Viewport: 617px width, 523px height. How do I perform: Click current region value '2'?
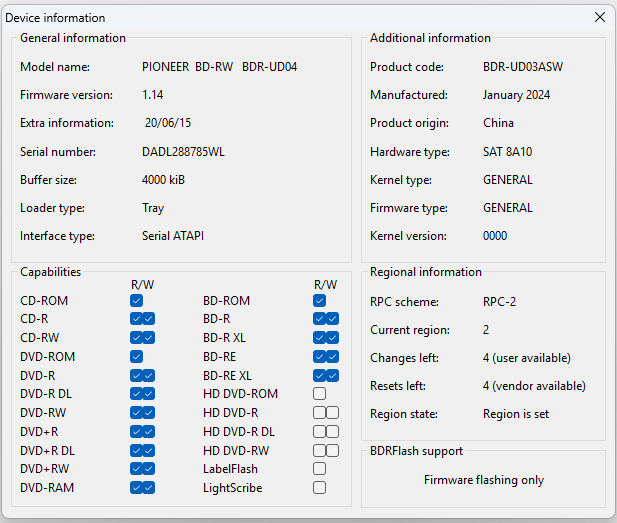coord(486,330)
